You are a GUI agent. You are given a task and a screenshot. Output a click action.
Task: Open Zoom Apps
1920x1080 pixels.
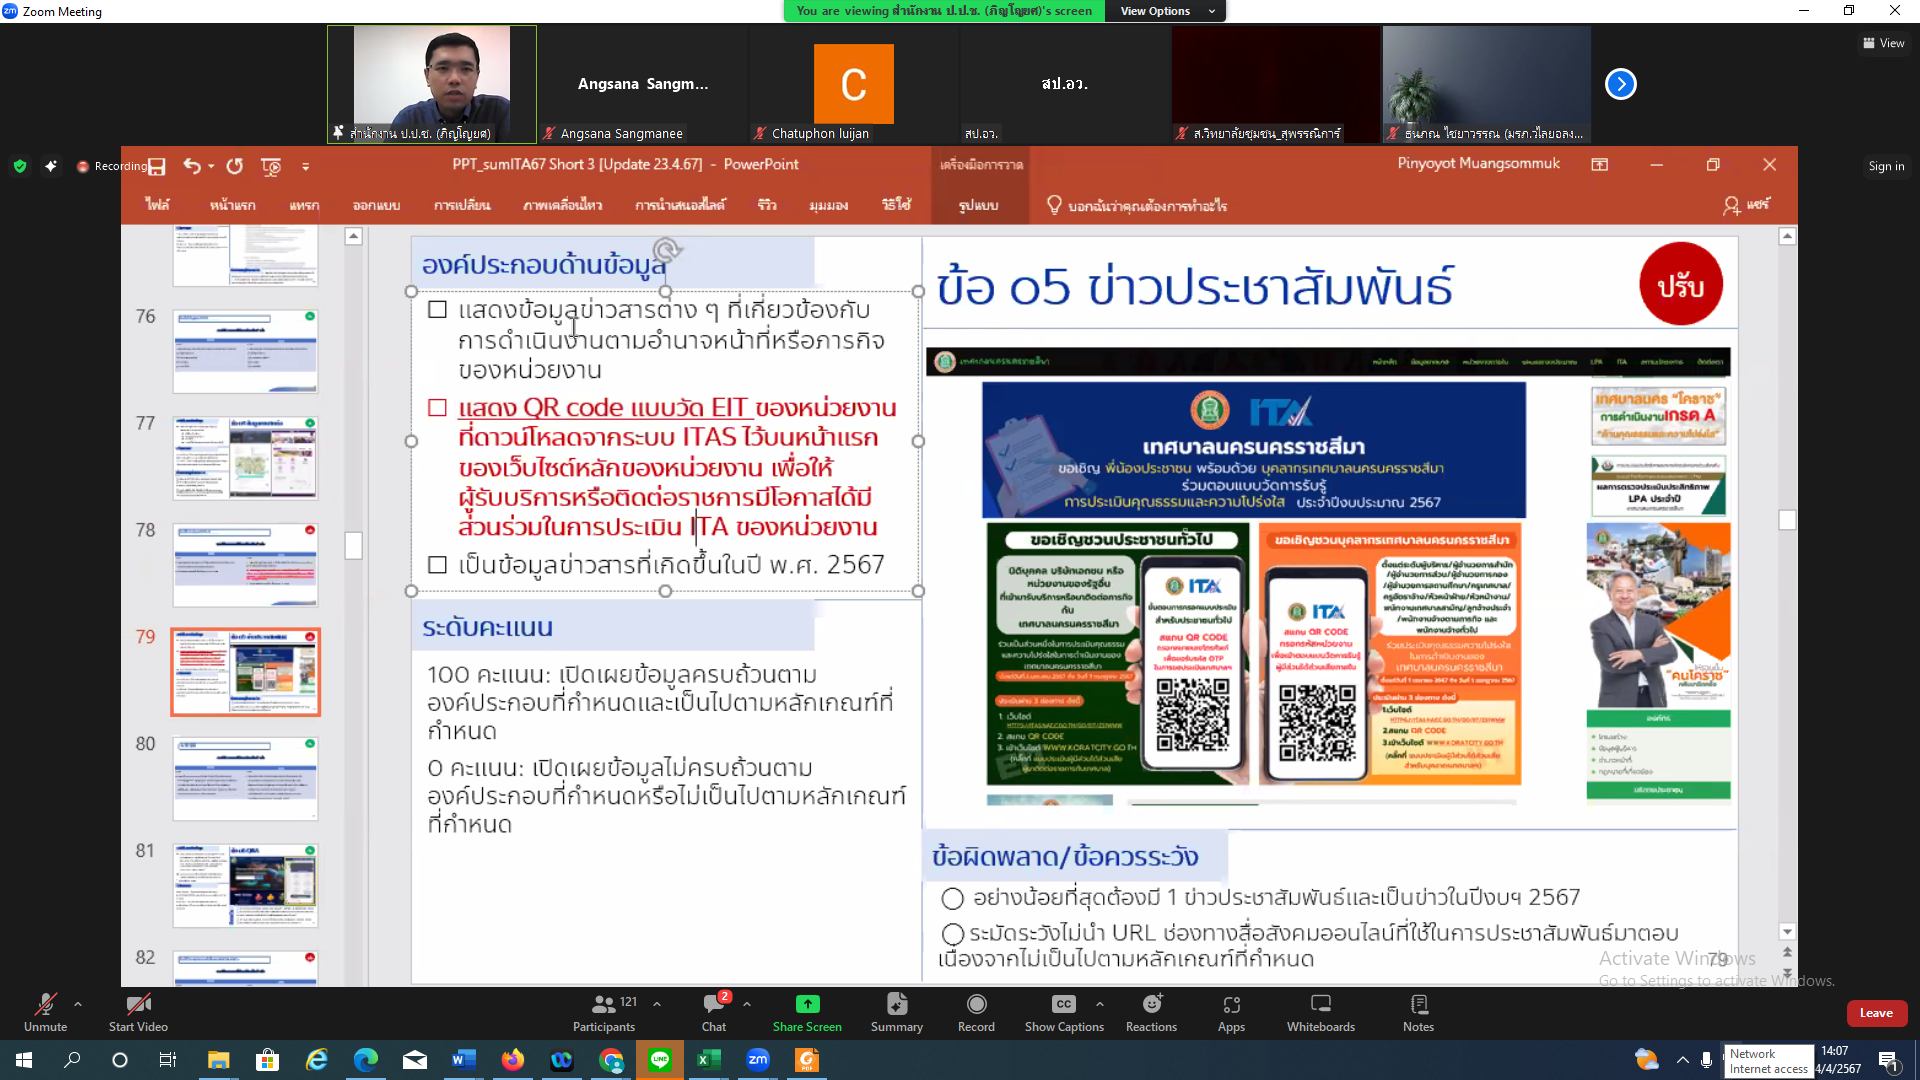[1231, 1012]
